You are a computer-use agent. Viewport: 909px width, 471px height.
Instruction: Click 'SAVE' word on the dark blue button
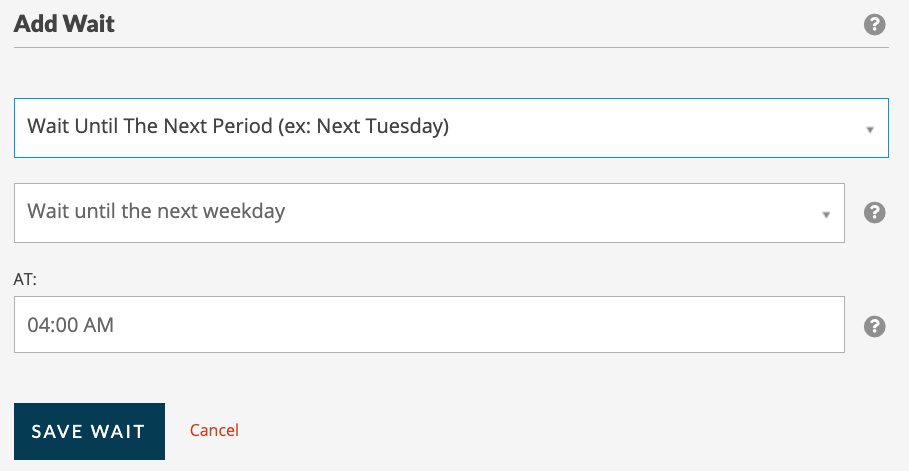57,431
